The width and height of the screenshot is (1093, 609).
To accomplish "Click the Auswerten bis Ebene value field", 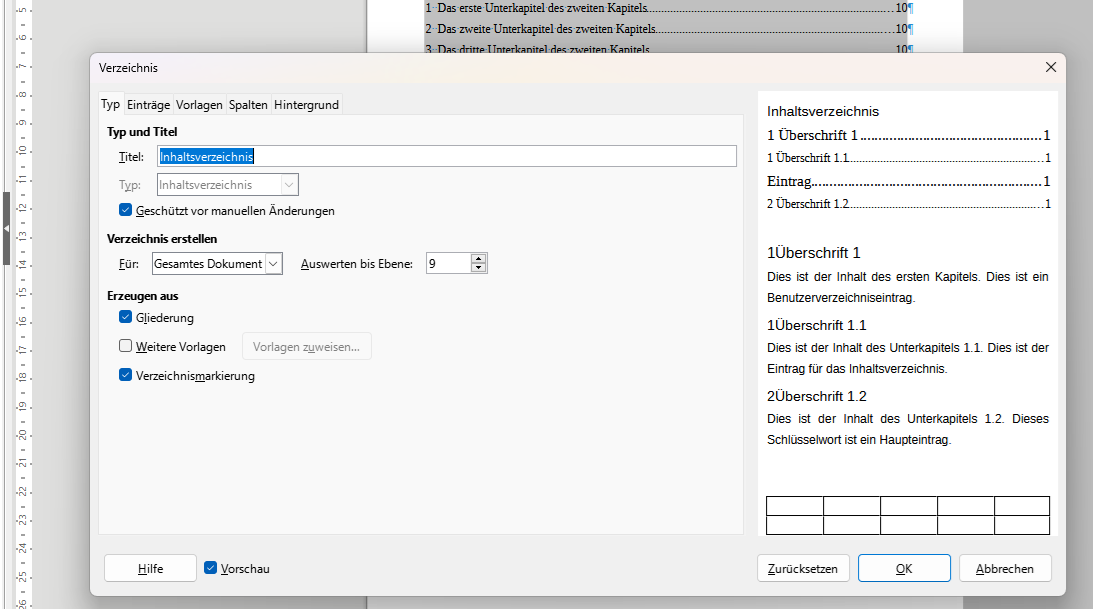I will click(x=448, y=263).
